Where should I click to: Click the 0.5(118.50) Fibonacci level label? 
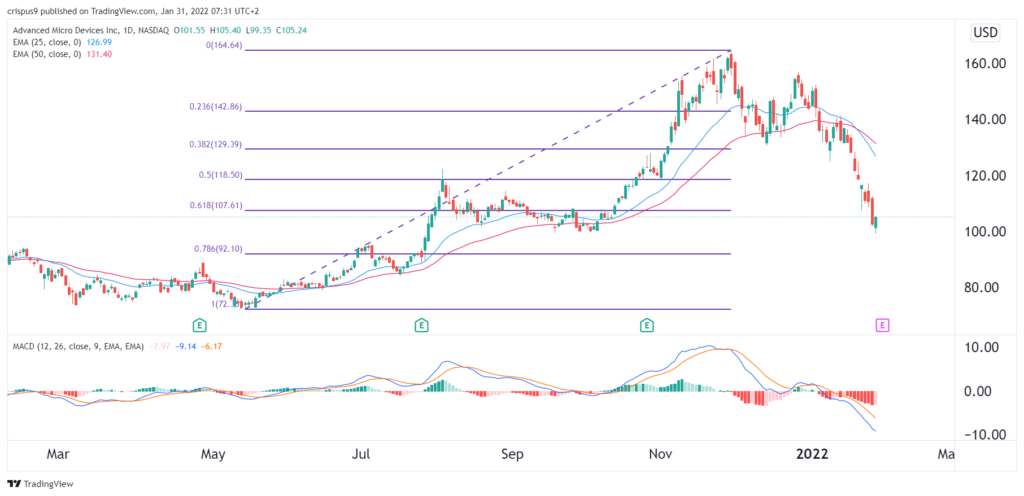click(223, 174)
